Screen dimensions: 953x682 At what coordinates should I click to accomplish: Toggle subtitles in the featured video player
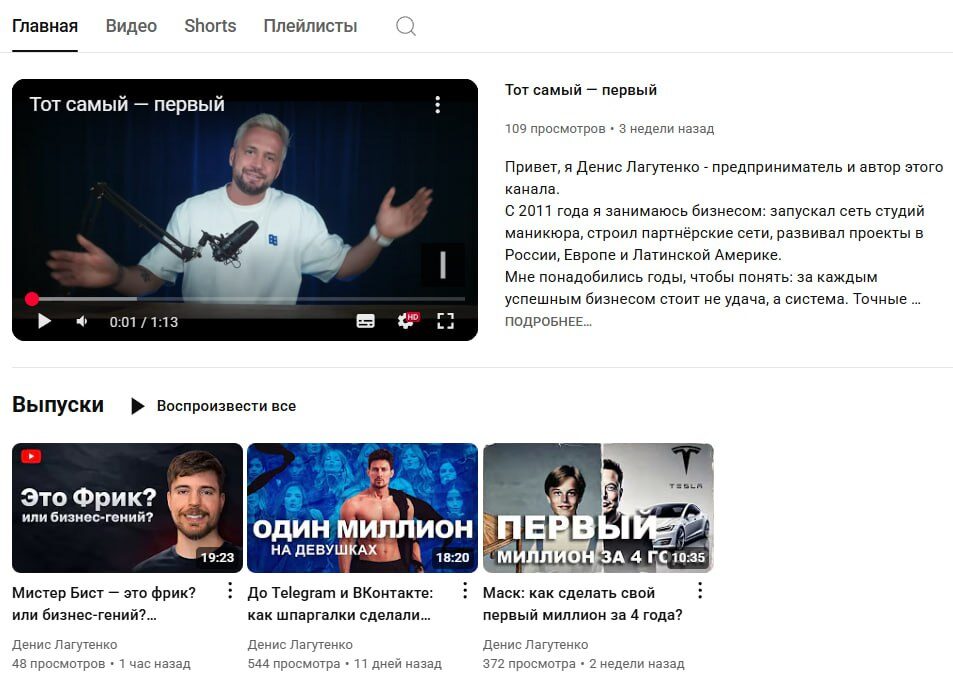click(365, 321)
